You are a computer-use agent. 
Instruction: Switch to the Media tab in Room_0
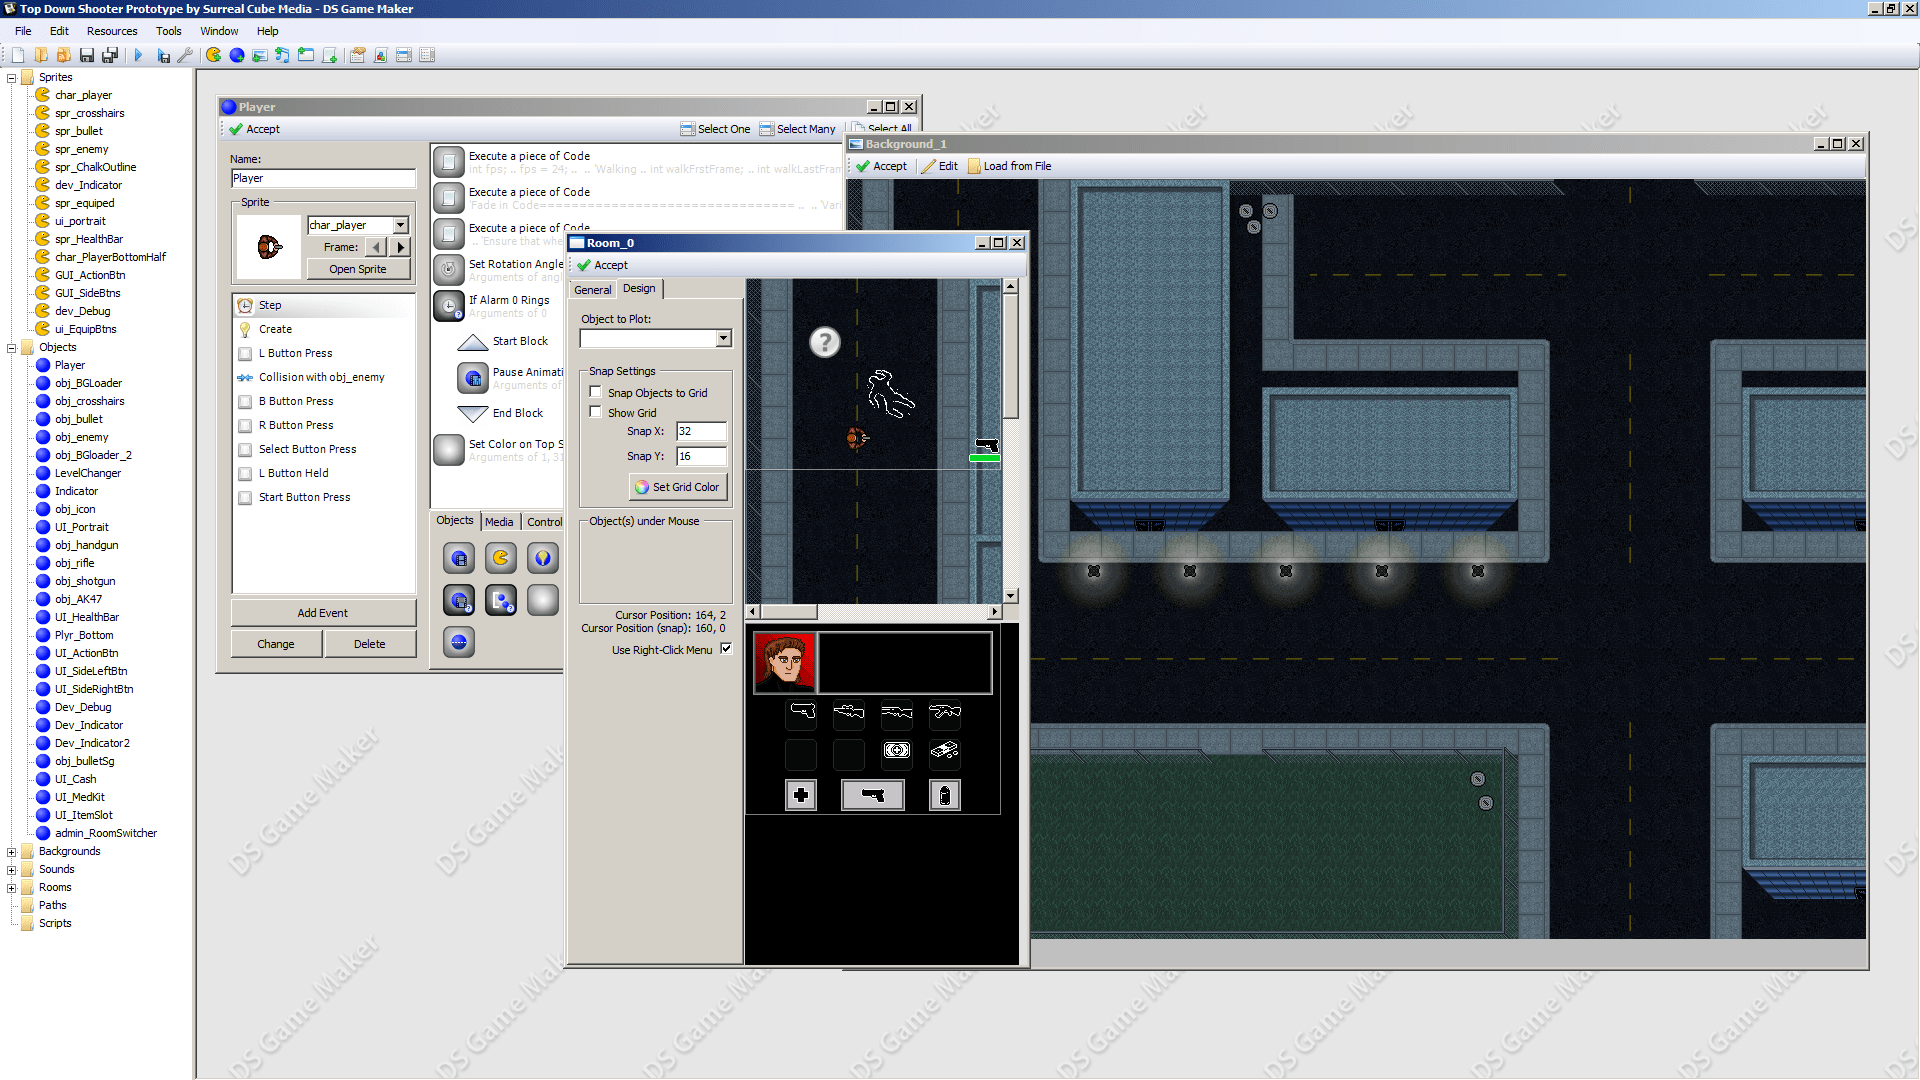pyautogui.click(x=499, y=521)
